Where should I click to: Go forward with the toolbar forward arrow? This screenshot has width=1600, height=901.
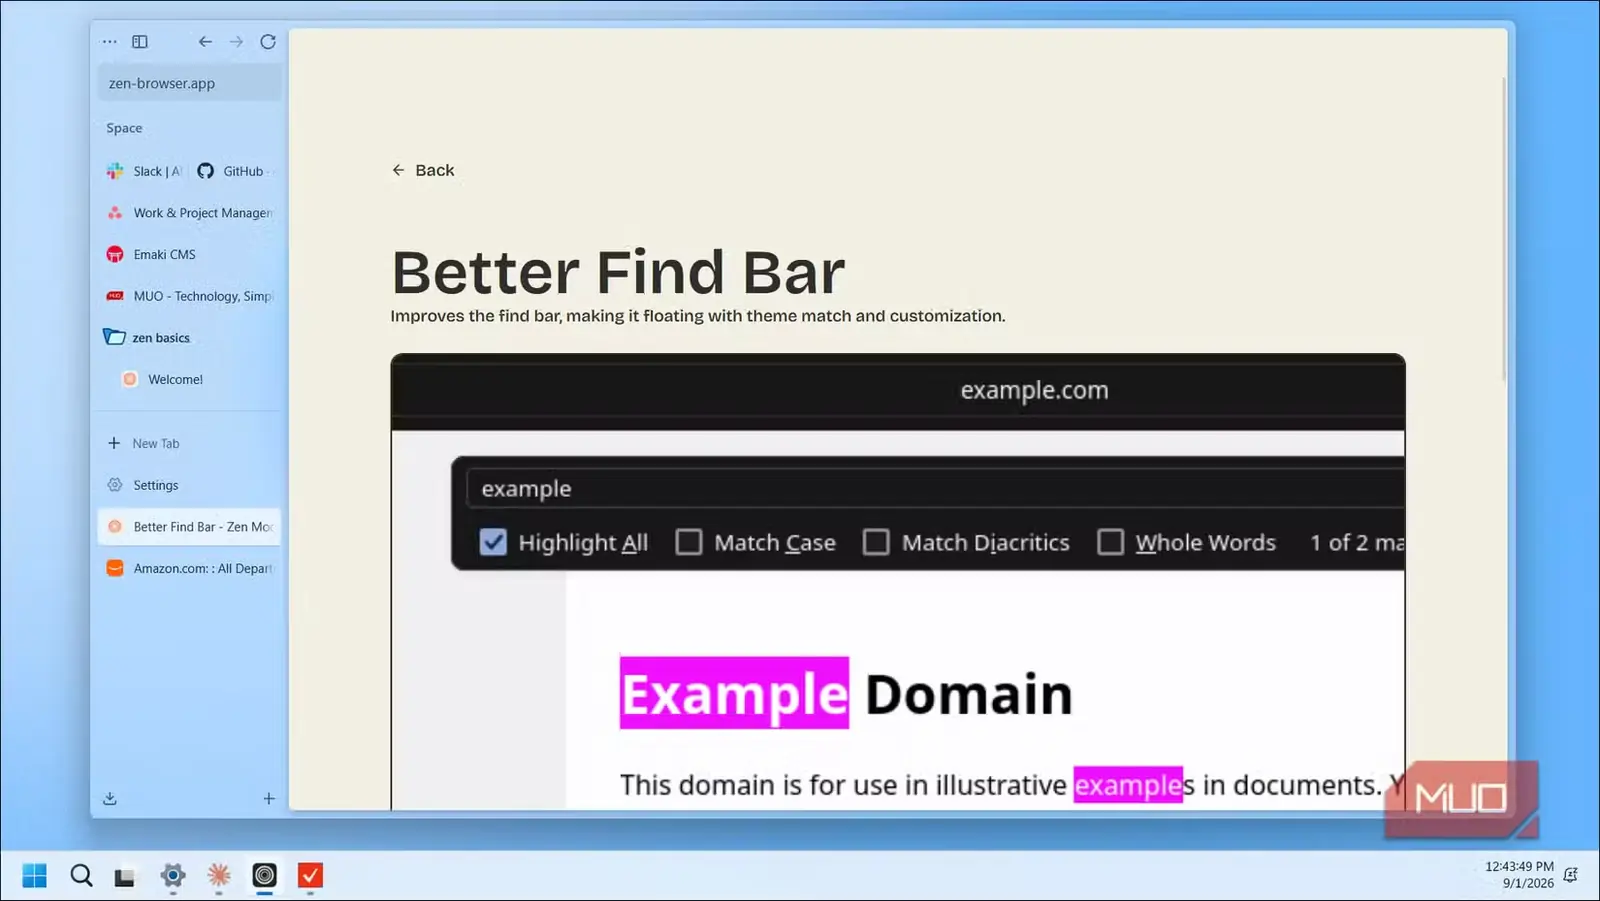tap(236, 42)
